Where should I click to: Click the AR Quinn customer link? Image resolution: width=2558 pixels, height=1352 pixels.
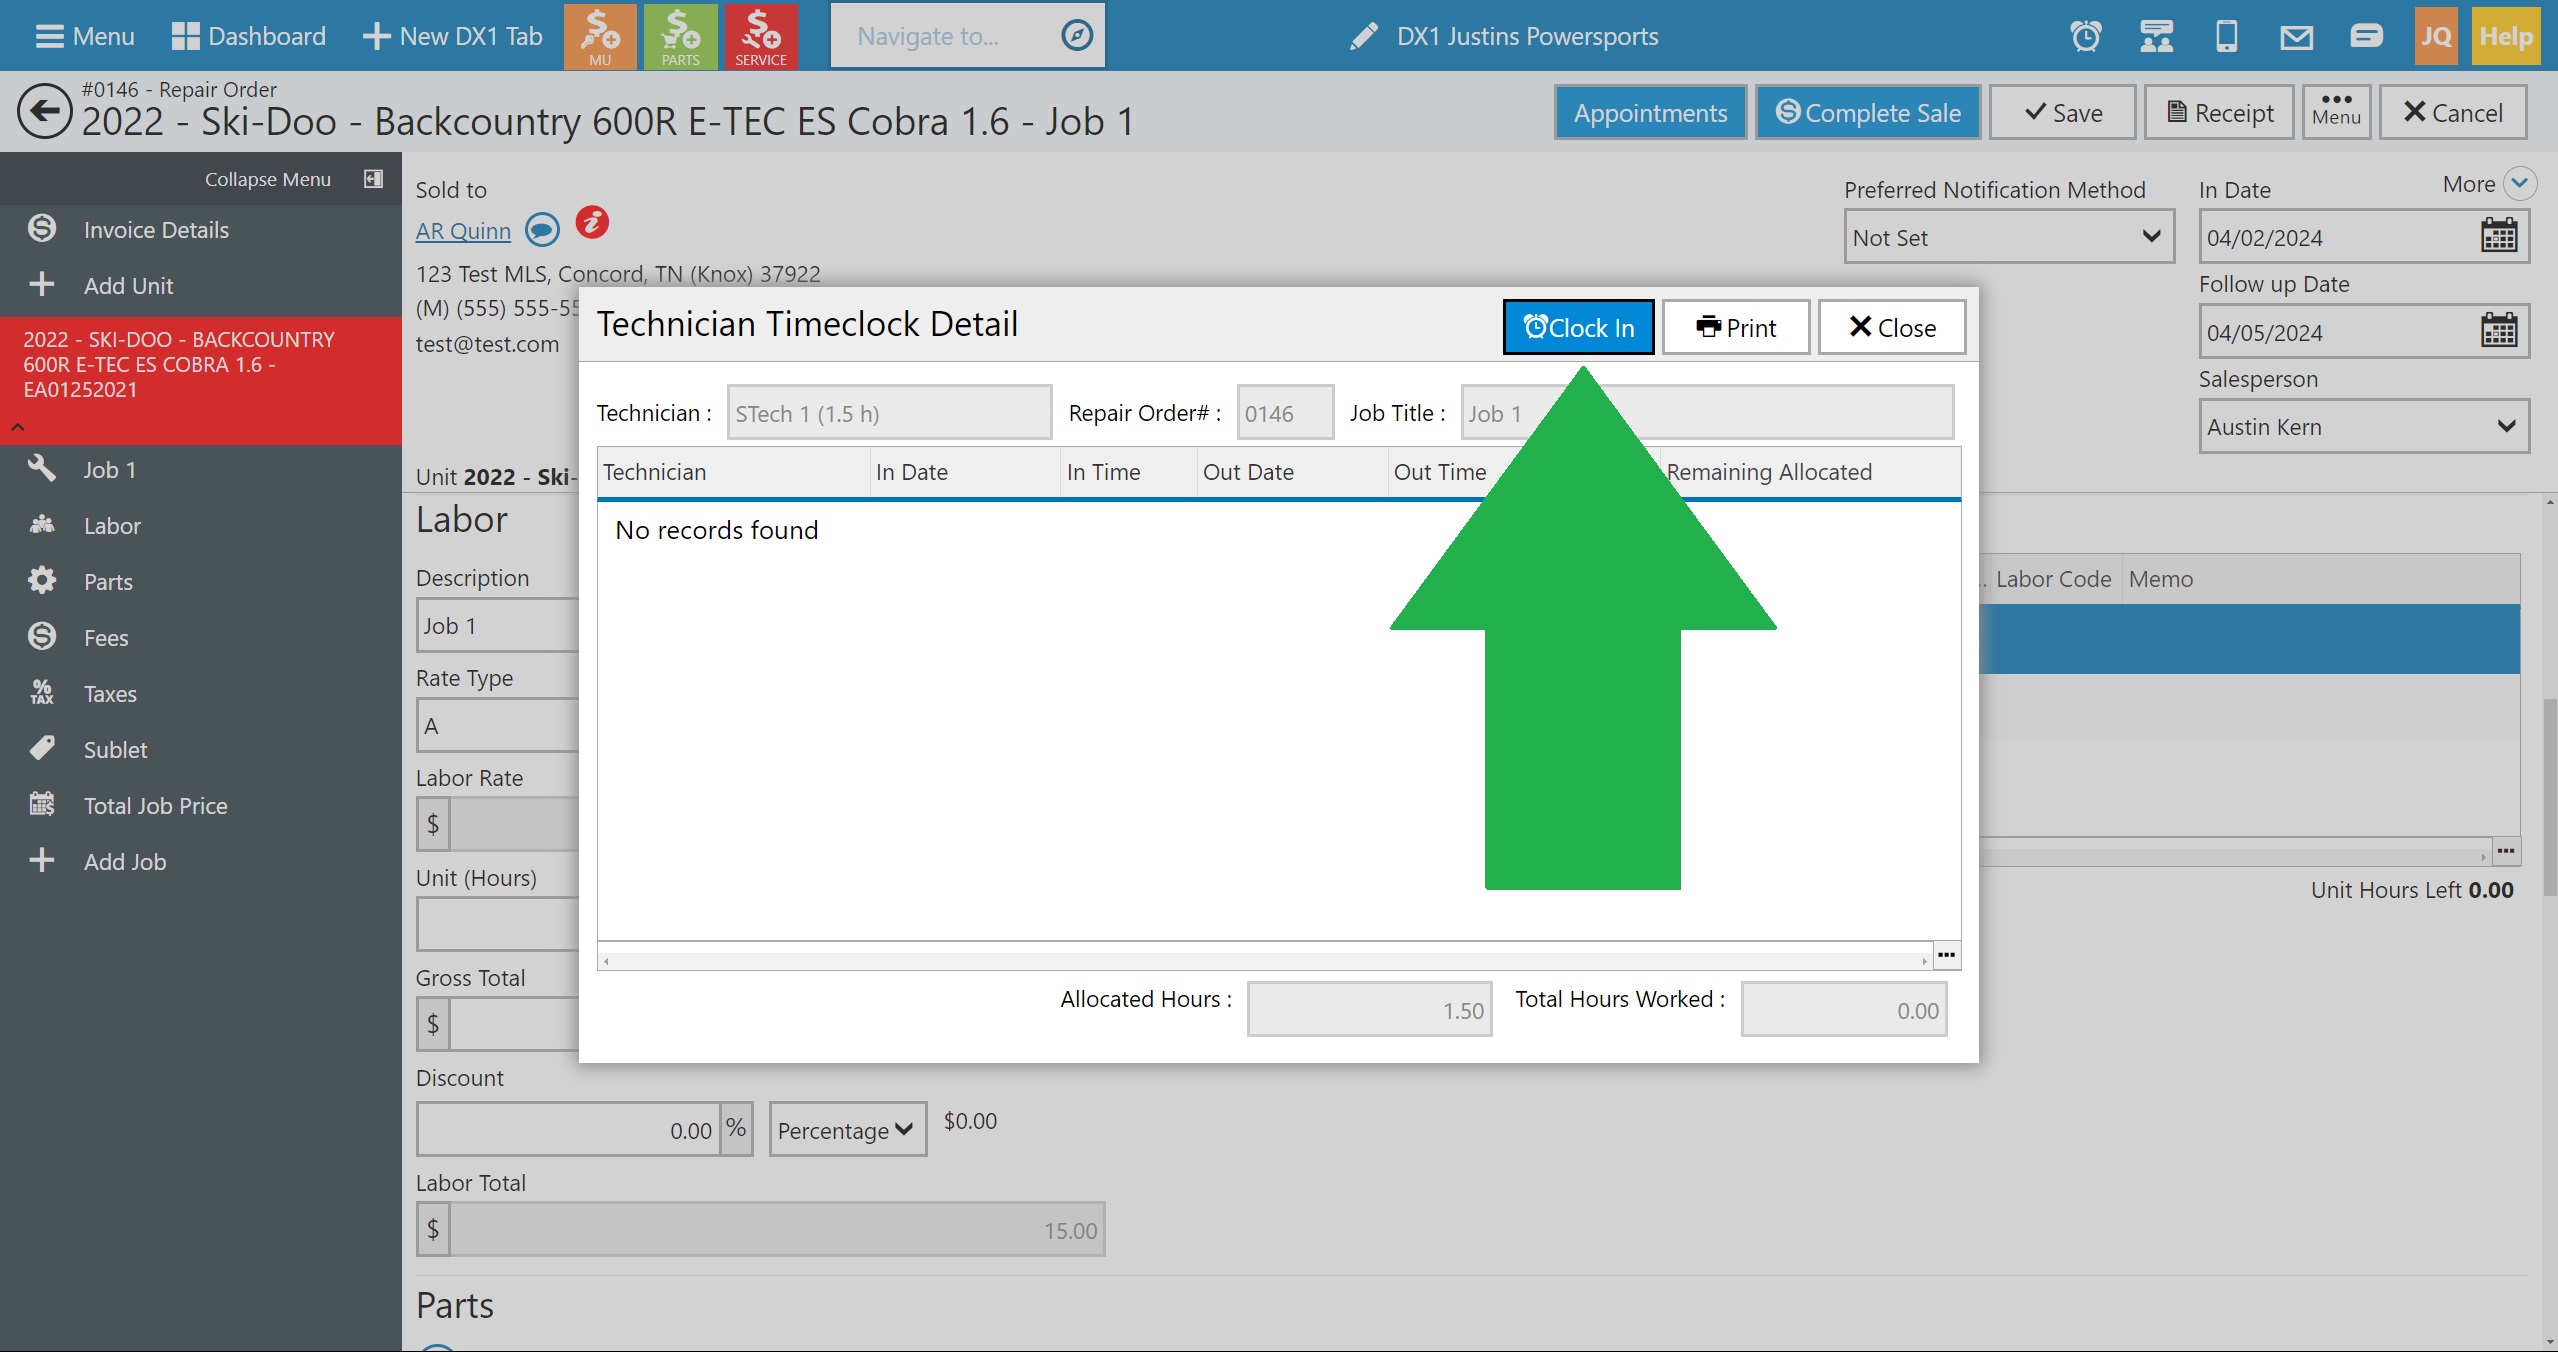point(463,231)
